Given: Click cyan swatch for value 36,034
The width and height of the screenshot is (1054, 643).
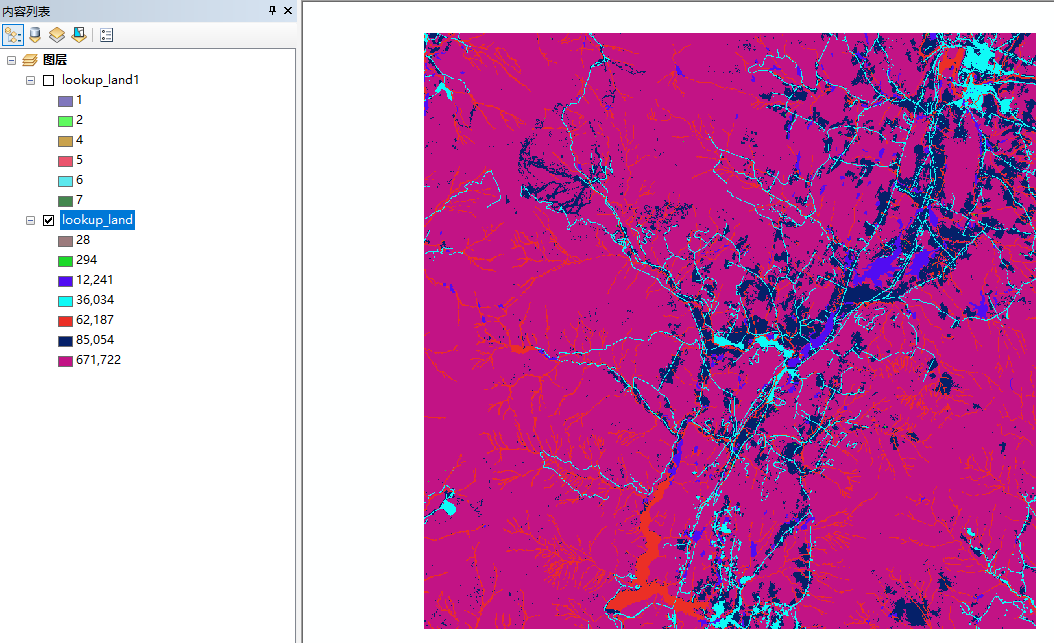Looking at the screenshot, I should tap(65, 301).
